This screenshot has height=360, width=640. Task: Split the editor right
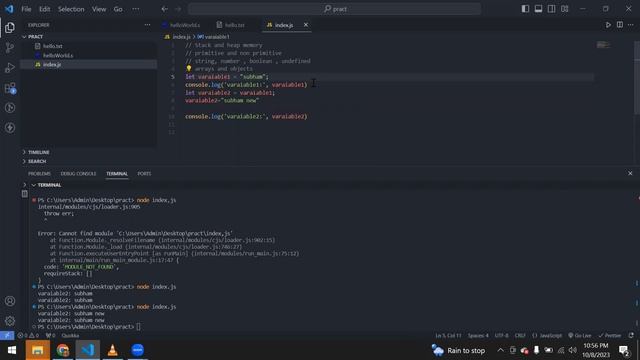[620, 25]
